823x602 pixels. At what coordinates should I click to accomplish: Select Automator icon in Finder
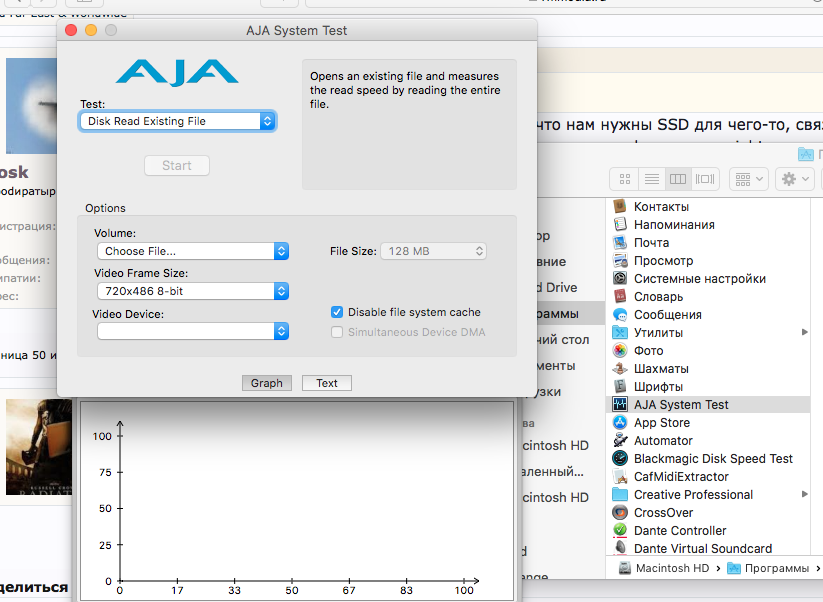click(620, 440)
